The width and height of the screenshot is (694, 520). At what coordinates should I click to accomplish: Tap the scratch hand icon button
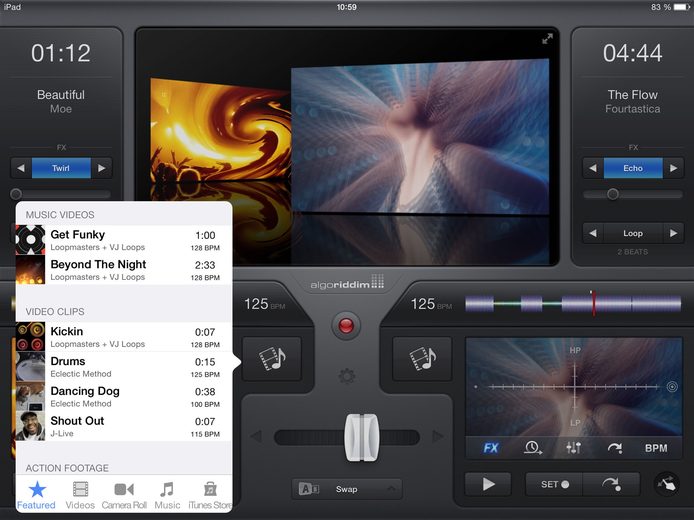(x=667, y=484)
